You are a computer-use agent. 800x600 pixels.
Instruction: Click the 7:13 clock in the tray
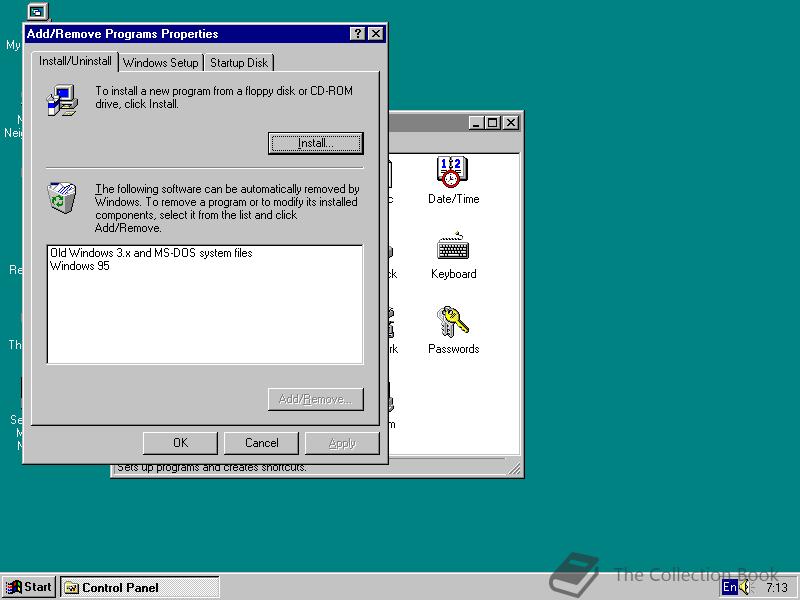pos(777,588)
